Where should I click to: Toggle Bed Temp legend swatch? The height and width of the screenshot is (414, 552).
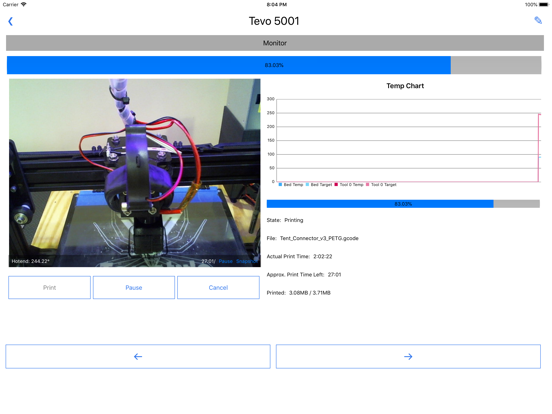pyautogui.click(x=281, y=184)
